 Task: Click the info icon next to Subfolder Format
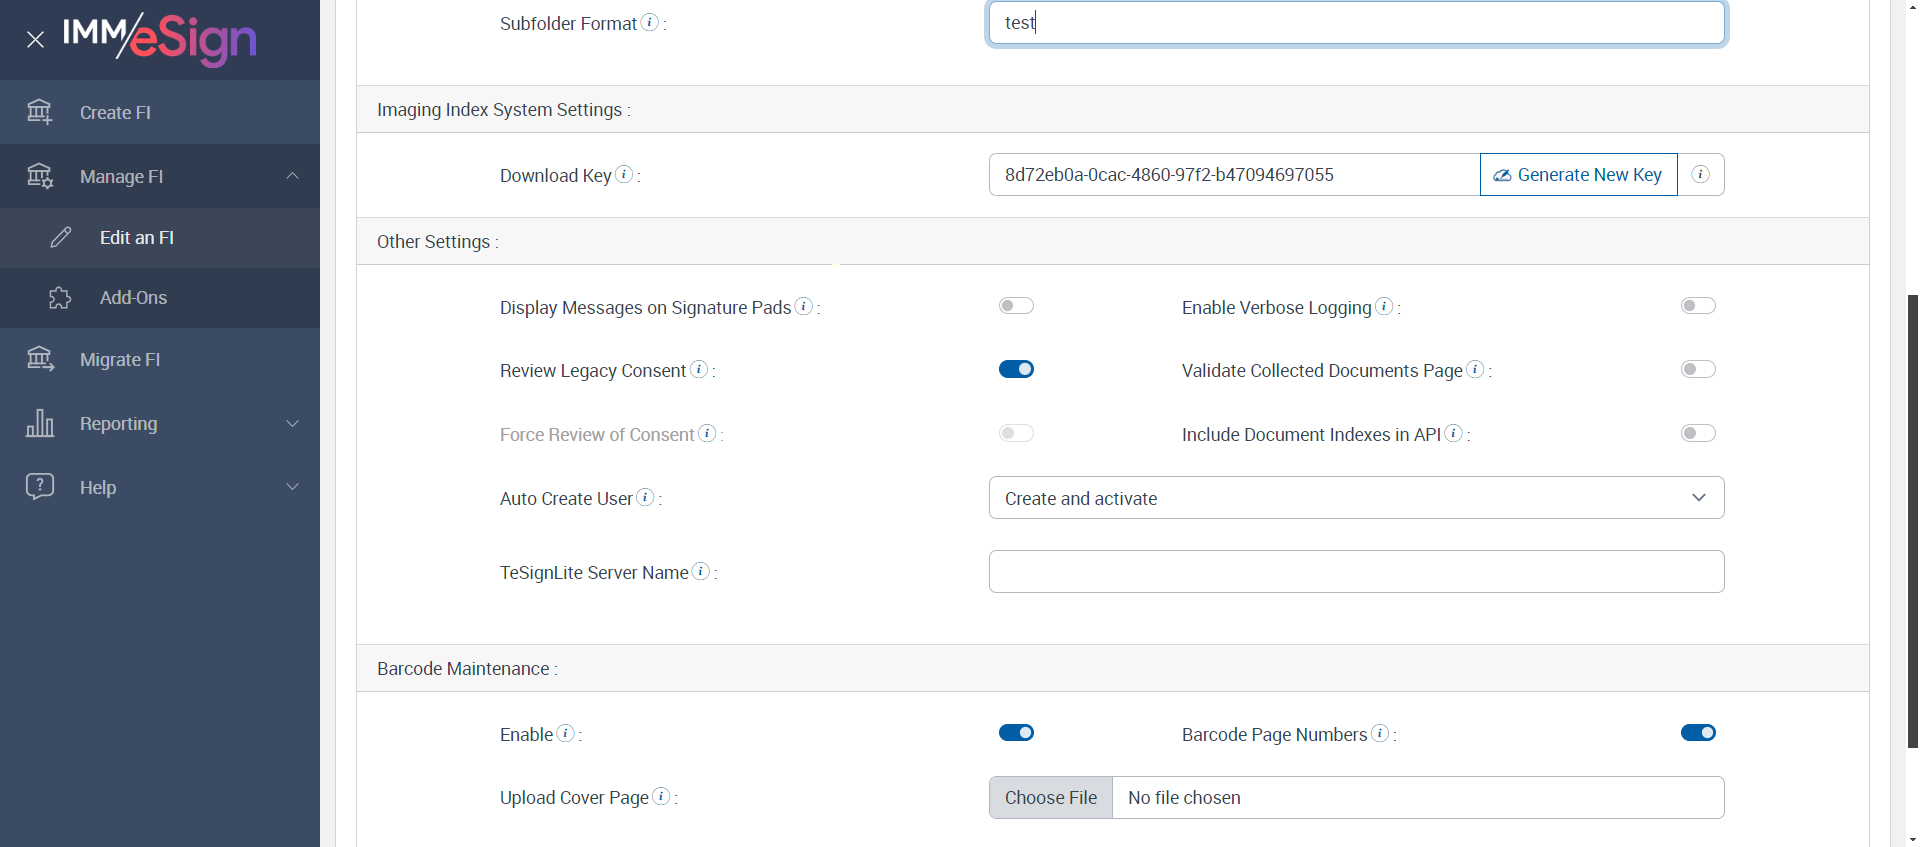pos(650,22)
